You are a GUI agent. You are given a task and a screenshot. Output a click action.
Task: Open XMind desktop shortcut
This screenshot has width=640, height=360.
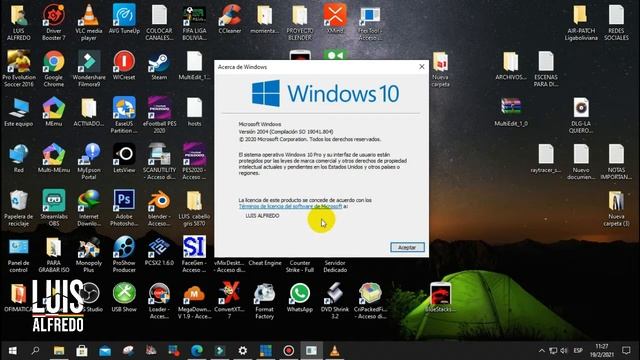pyautogui.click(x=335, y=20)
